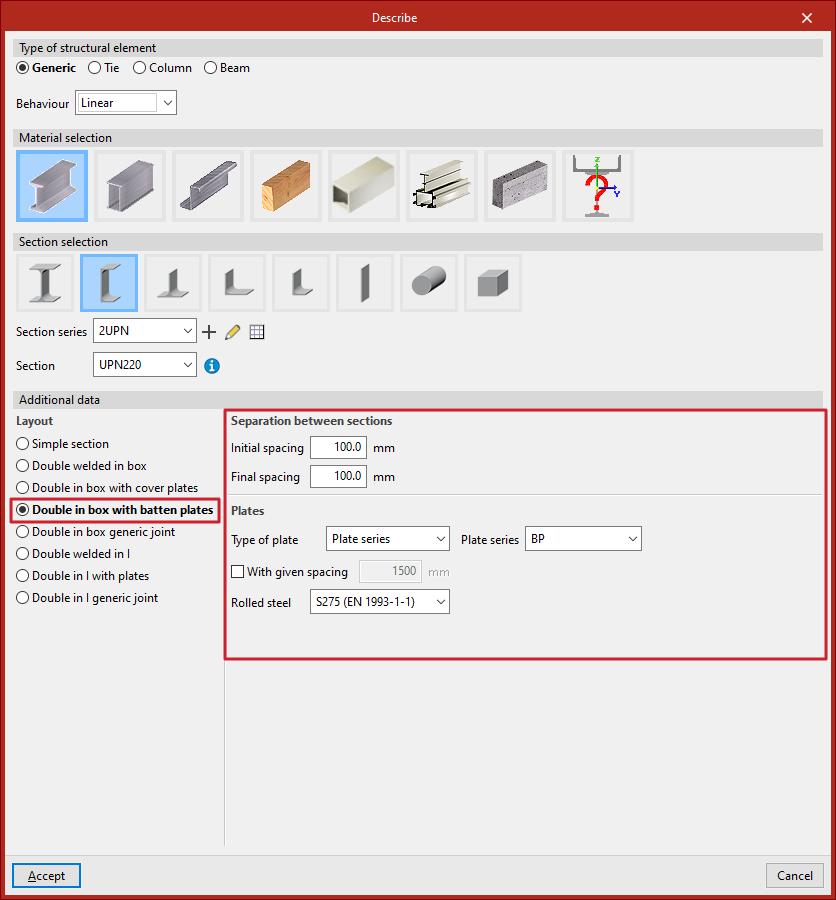Choose the square bar section icon
Screen dimensions: 836x900
493,283
